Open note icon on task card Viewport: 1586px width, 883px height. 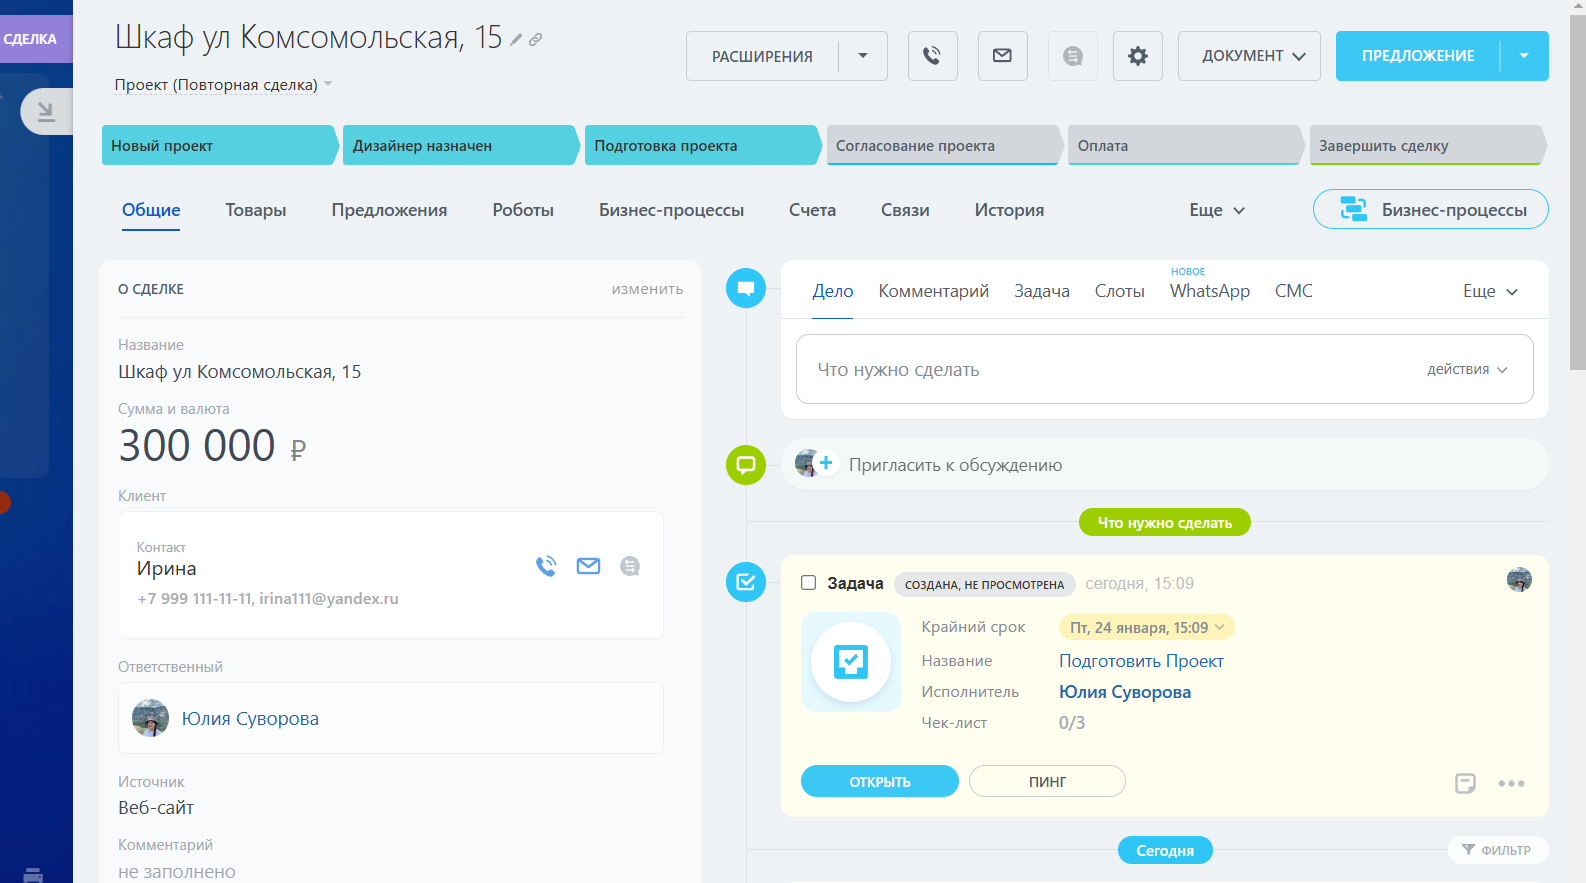click(1465, 783)
